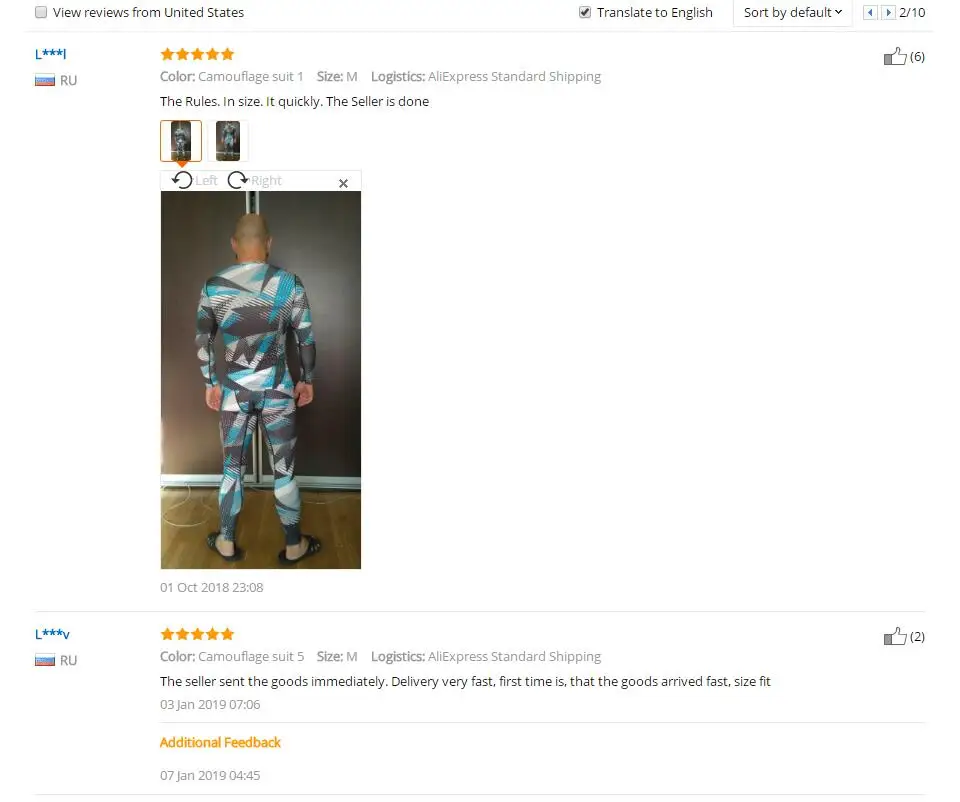Viewport: 960px width, 802px height.
Task: Open reviewer L***v profile
Action: coord(52,634)
